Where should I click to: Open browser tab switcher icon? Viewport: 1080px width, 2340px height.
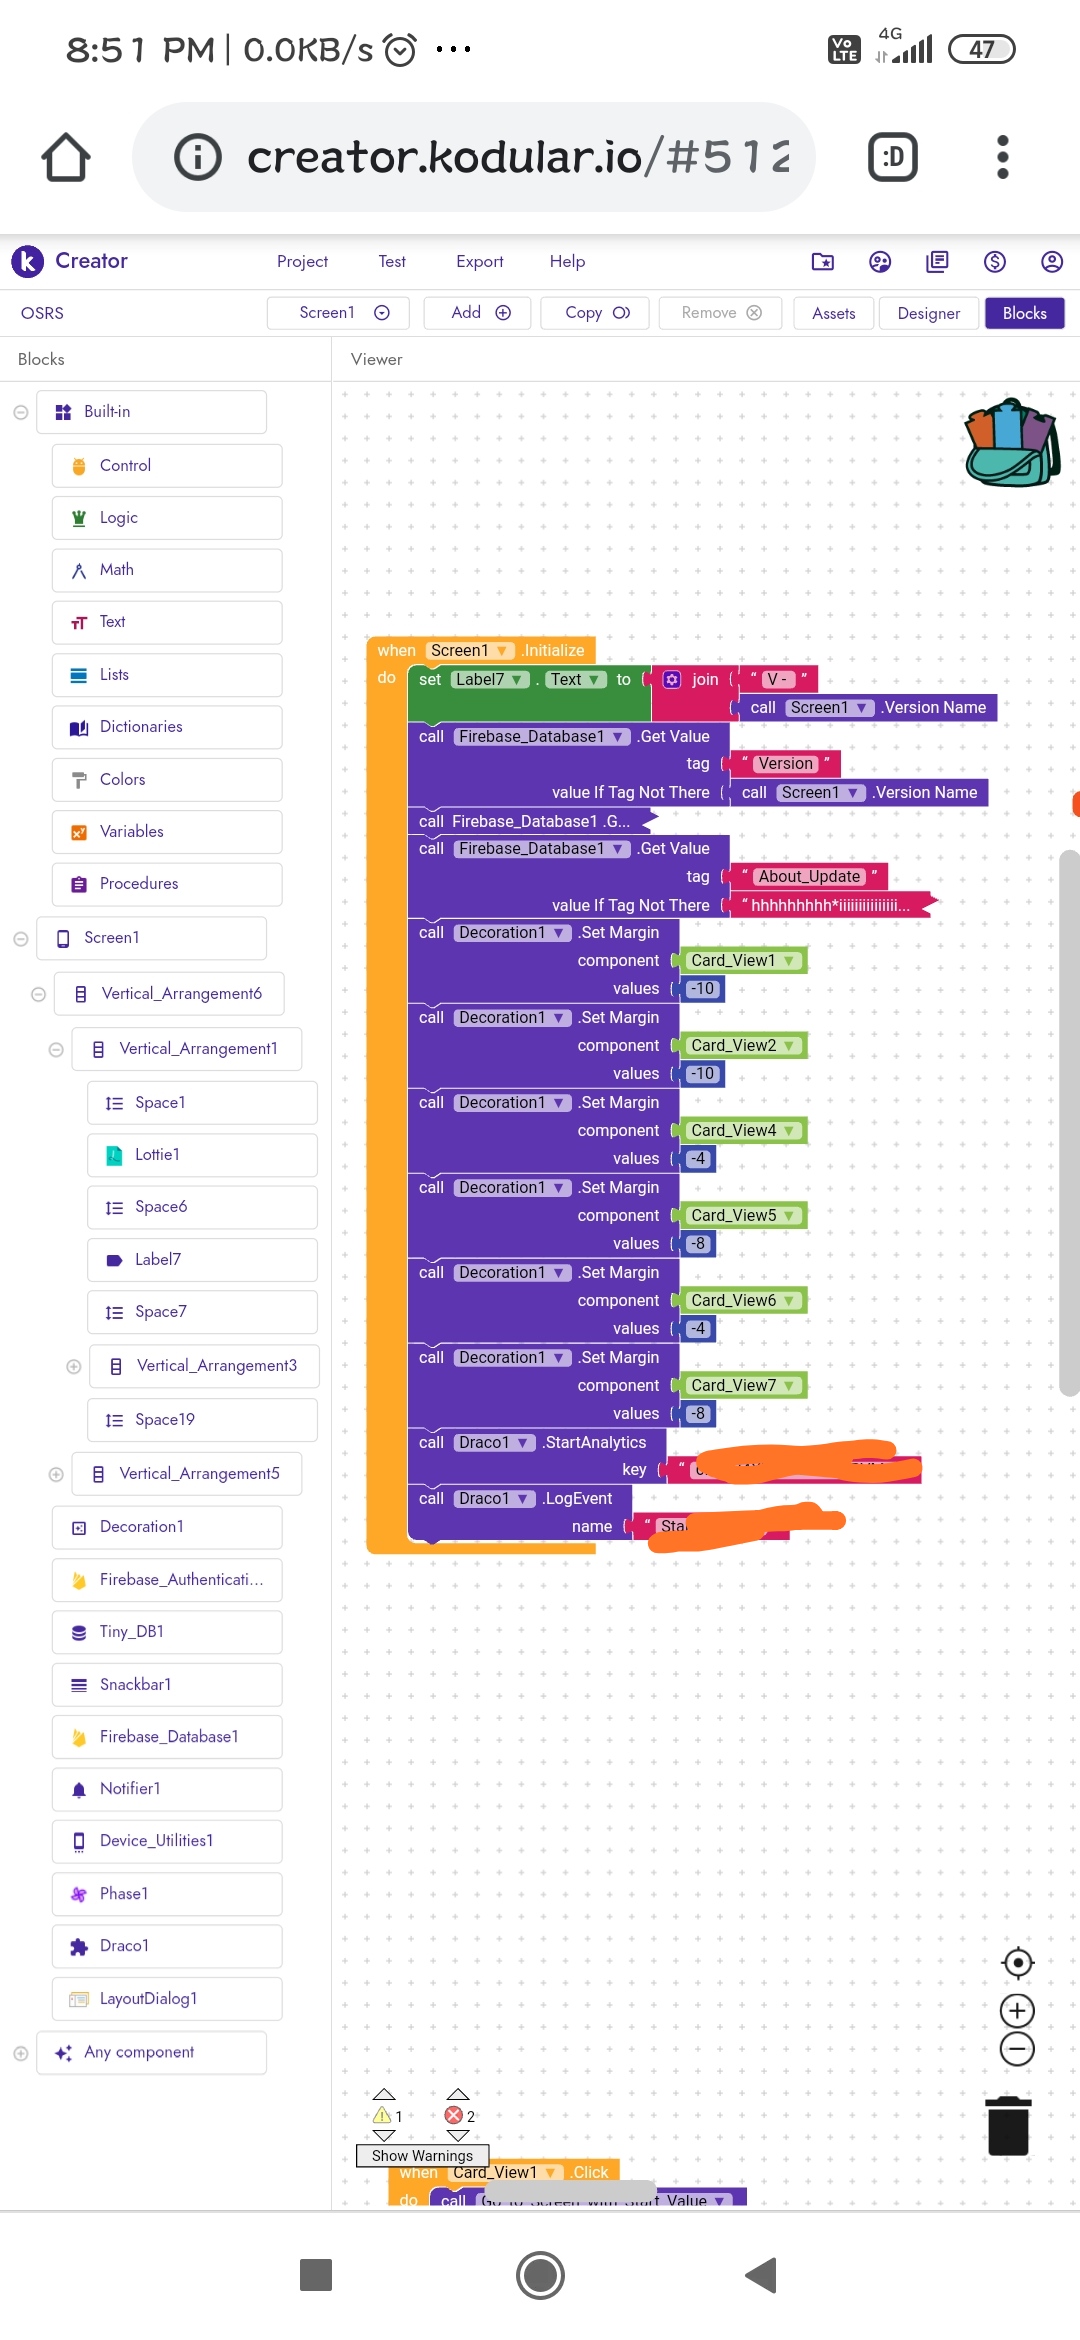click(x=893, y=157)
